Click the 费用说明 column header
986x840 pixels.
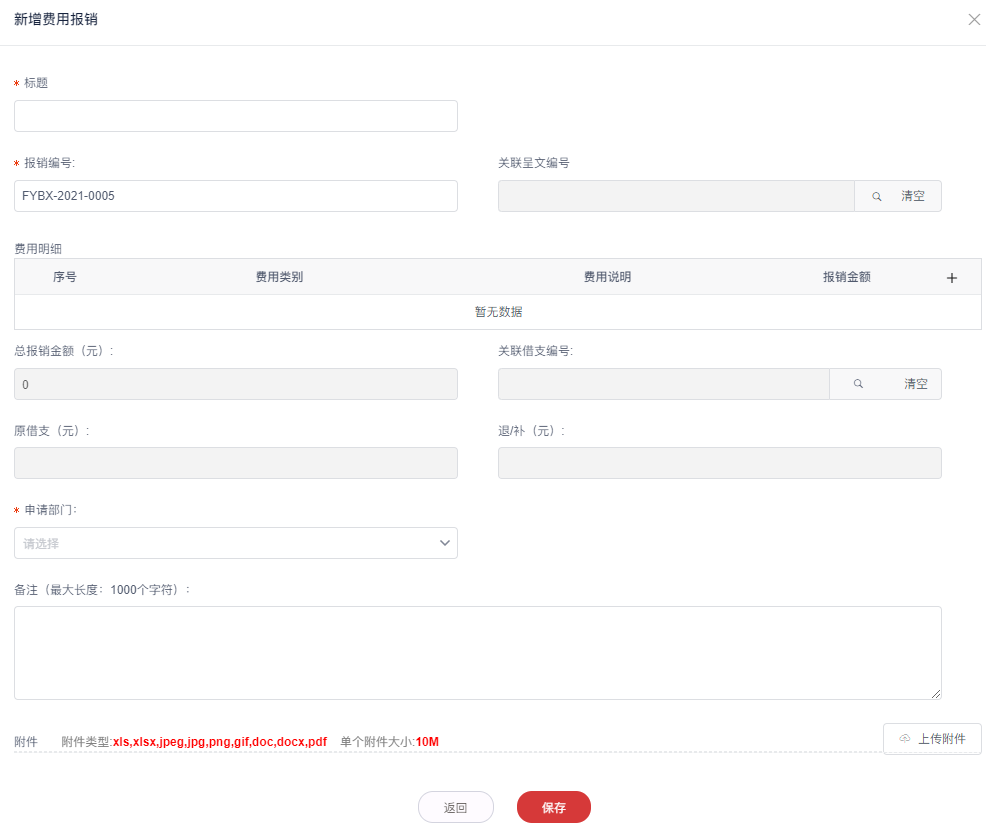607,277
